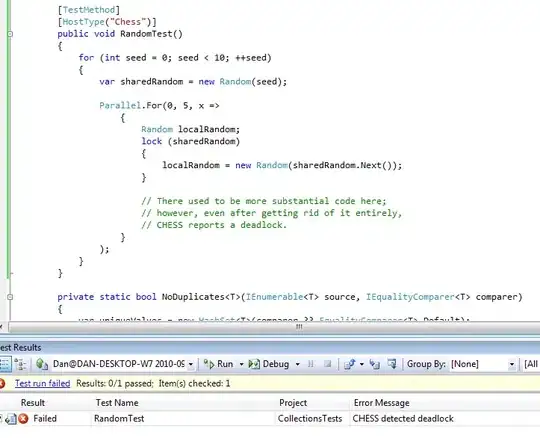Click the export test results icon
This screenshot has height=438, width=540.
(x=350, y=364)
